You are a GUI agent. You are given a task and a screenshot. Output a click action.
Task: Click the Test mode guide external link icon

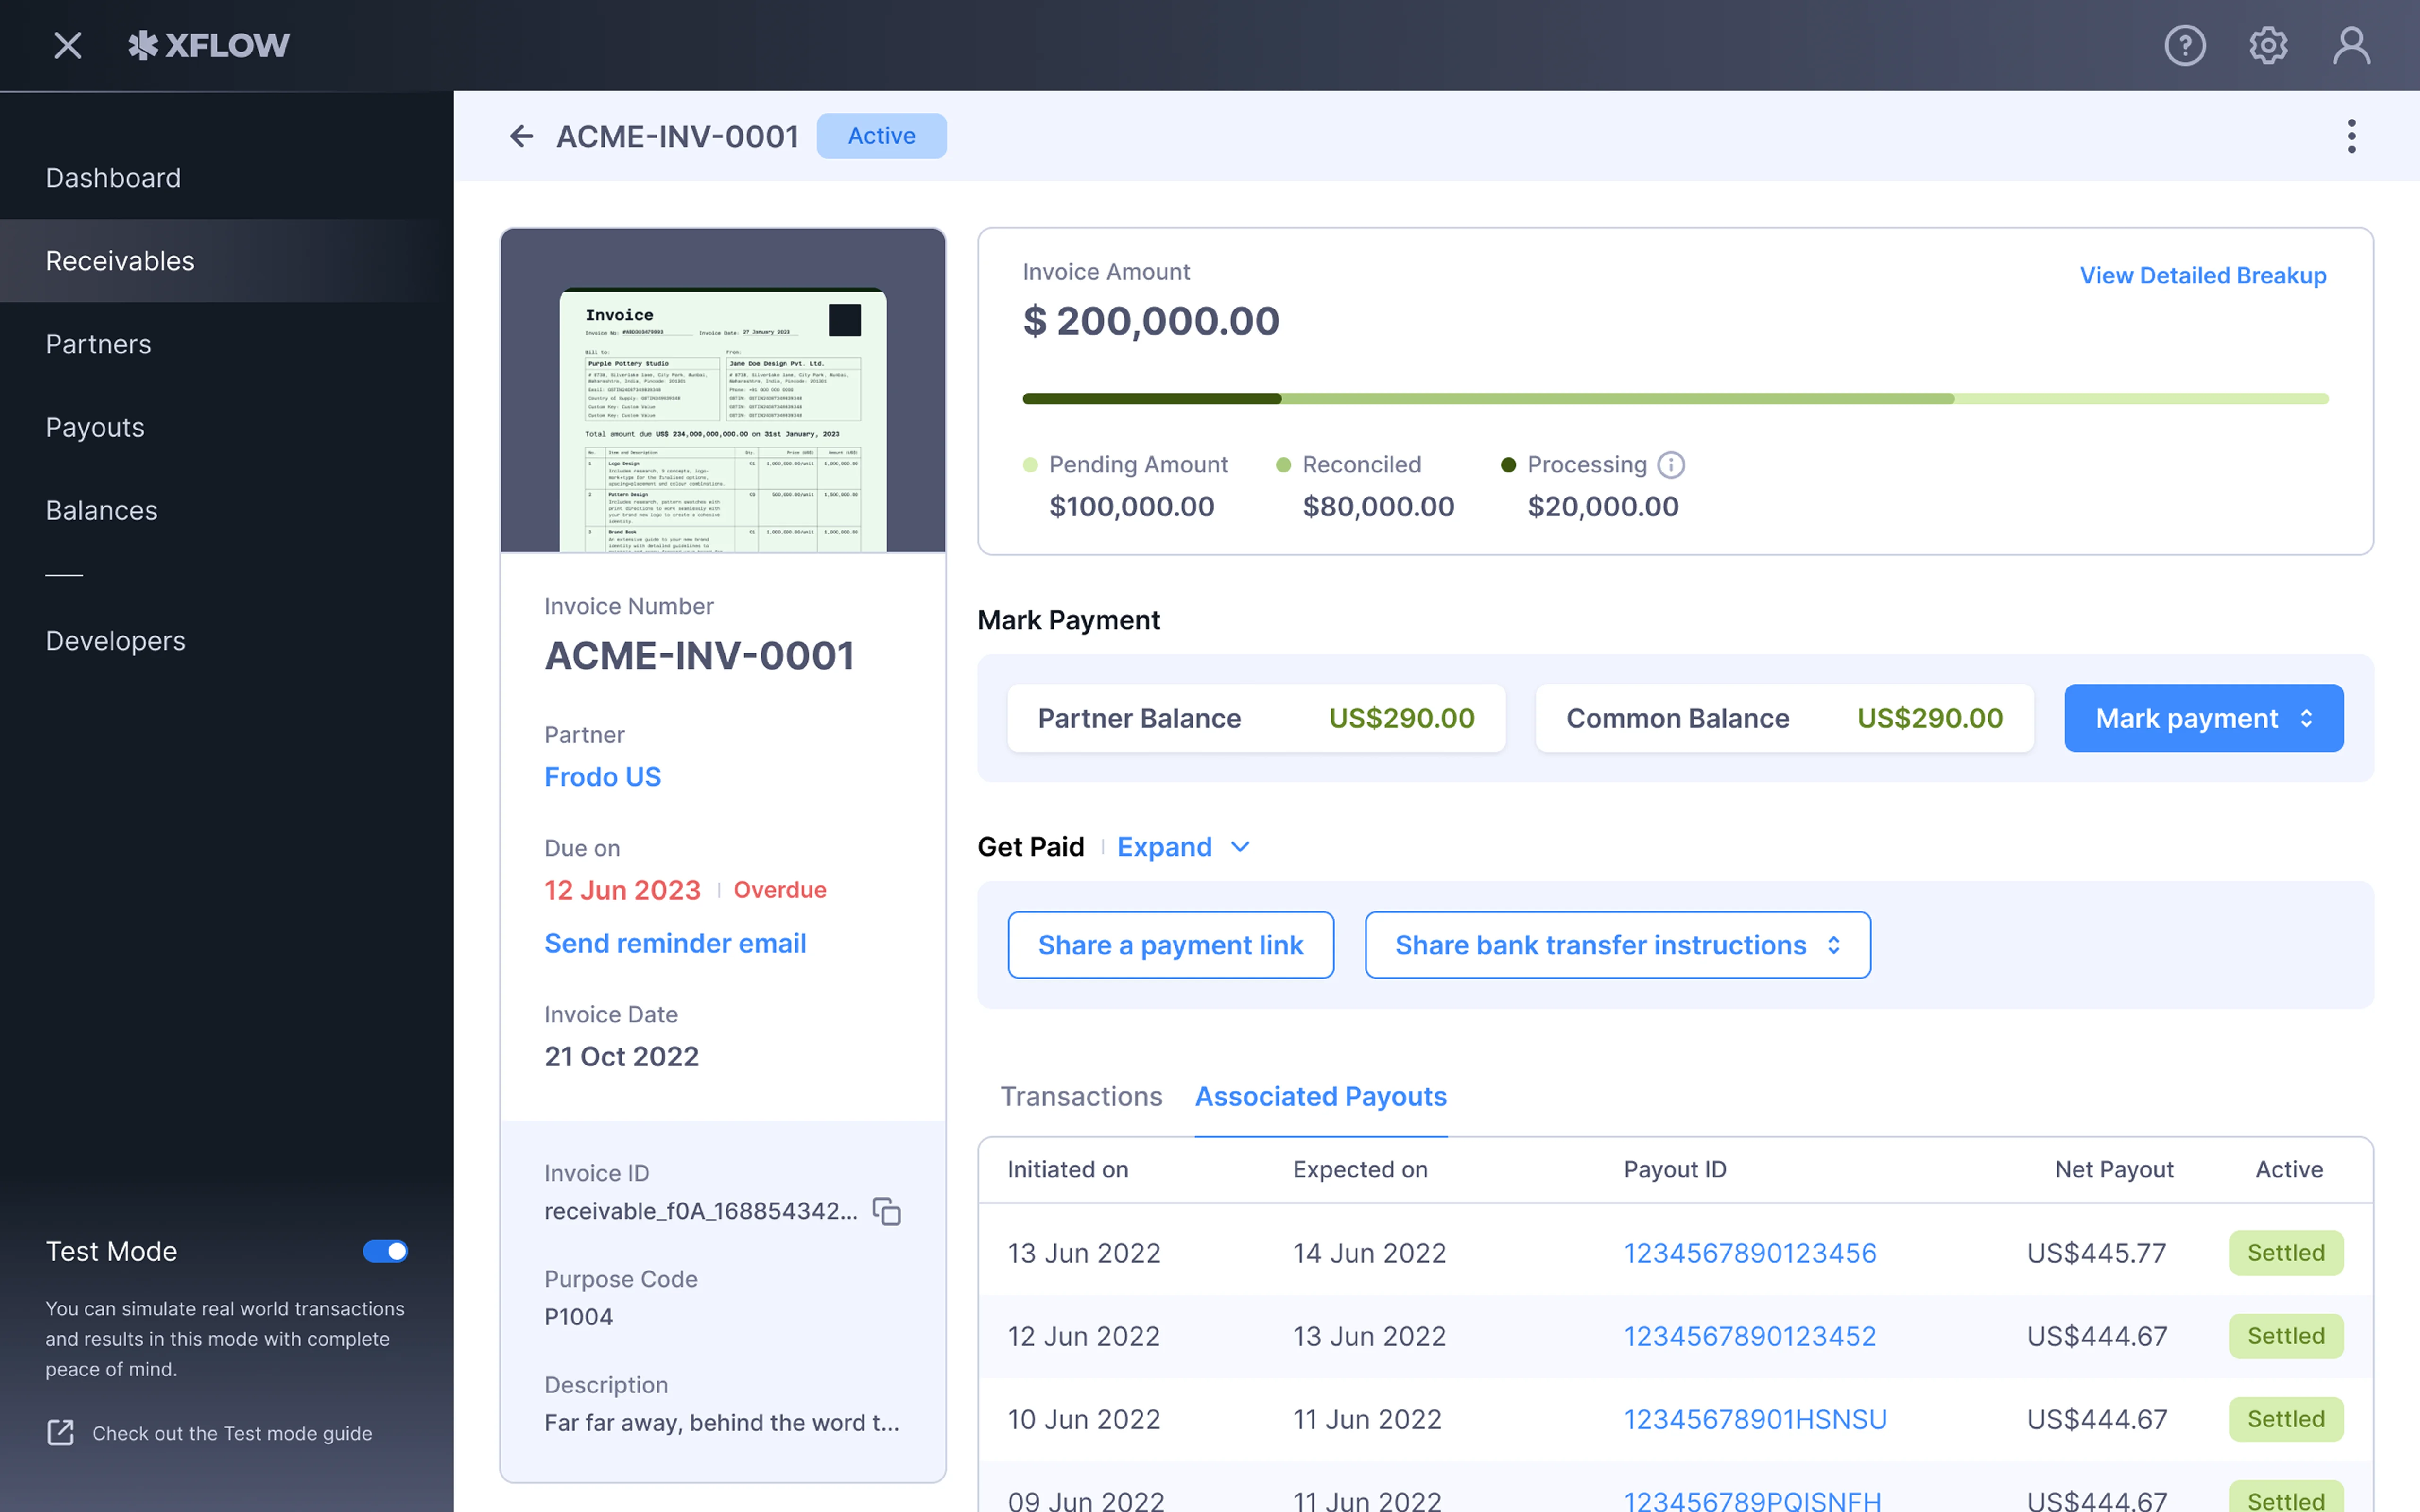(x=61, y=1433)
